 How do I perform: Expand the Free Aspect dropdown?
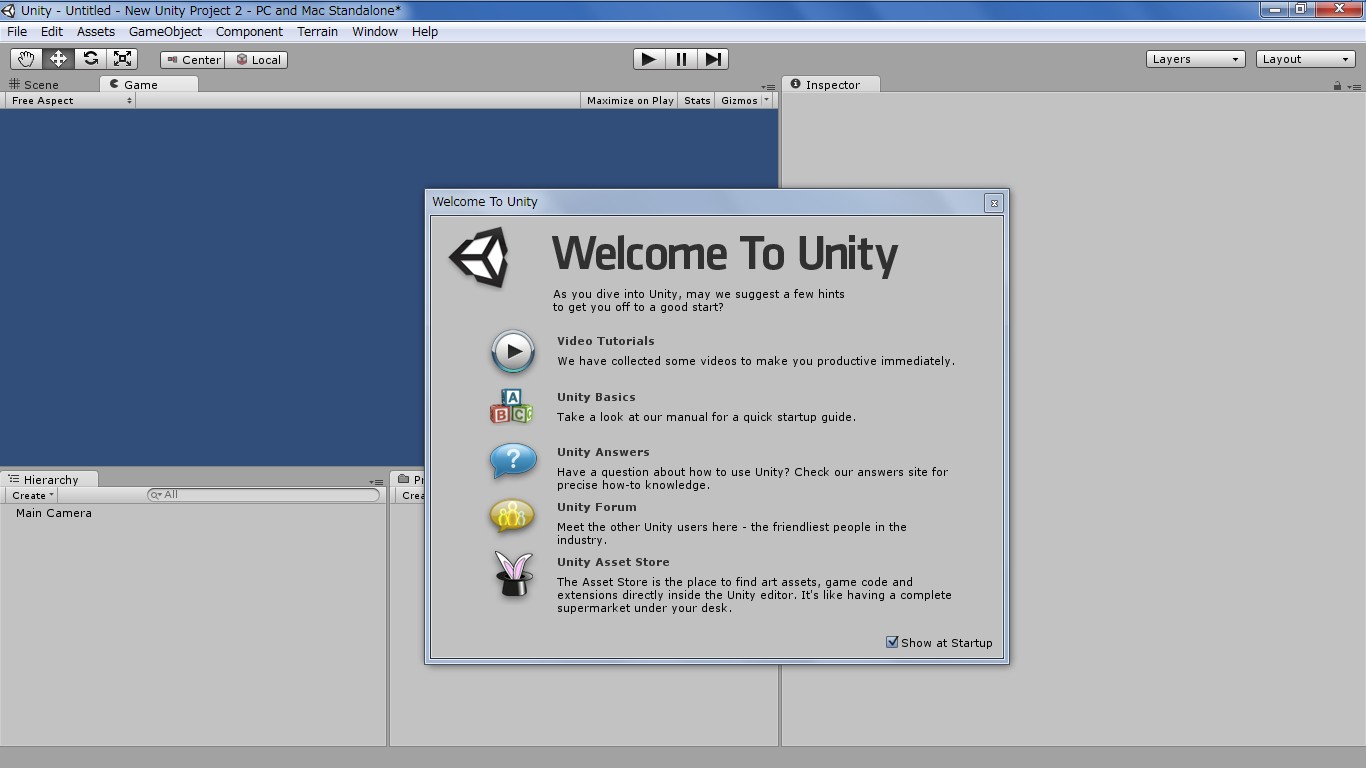point(70,100)
